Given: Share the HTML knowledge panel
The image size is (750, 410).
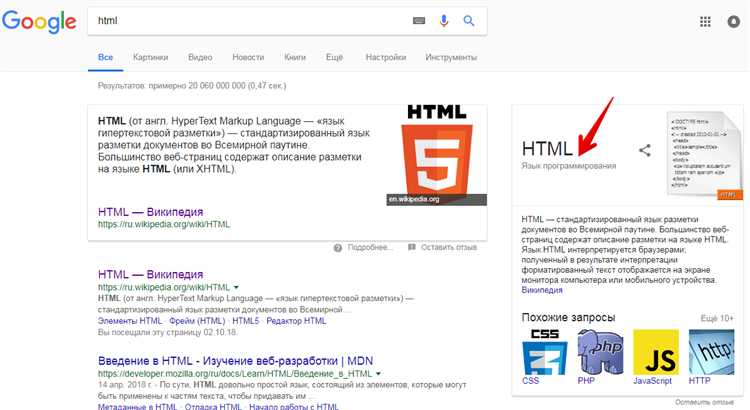Looking at the screenshot, I should click(x=645, y=150).
